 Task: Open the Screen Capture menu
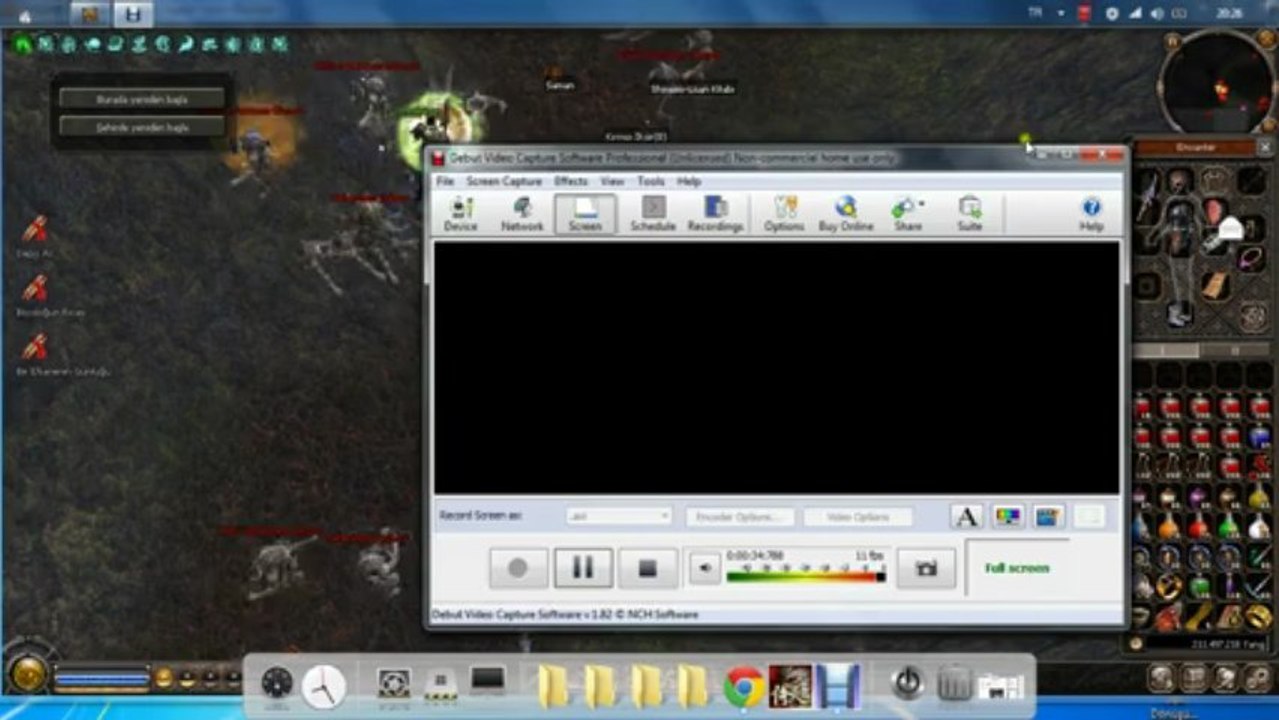(504, 181)
